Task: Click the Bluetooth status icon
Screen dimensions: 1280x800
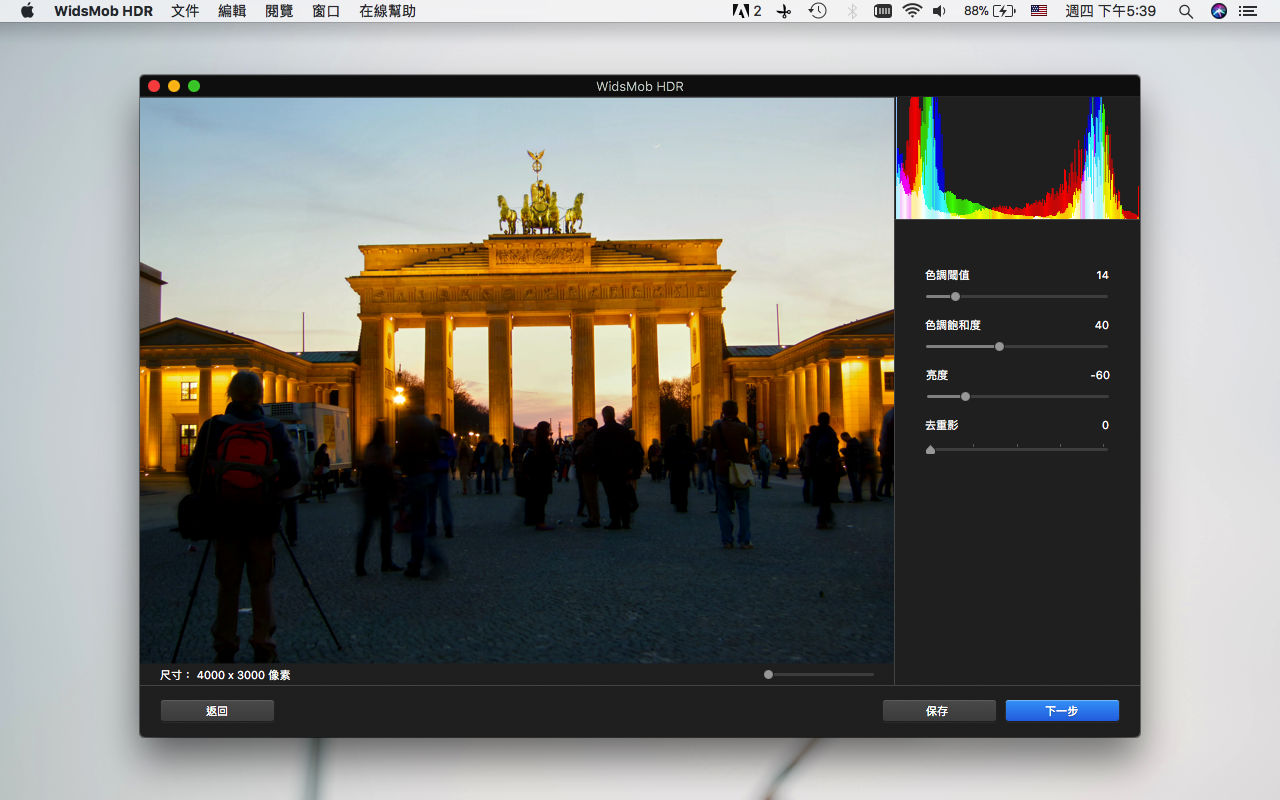Action: point(852,11)
